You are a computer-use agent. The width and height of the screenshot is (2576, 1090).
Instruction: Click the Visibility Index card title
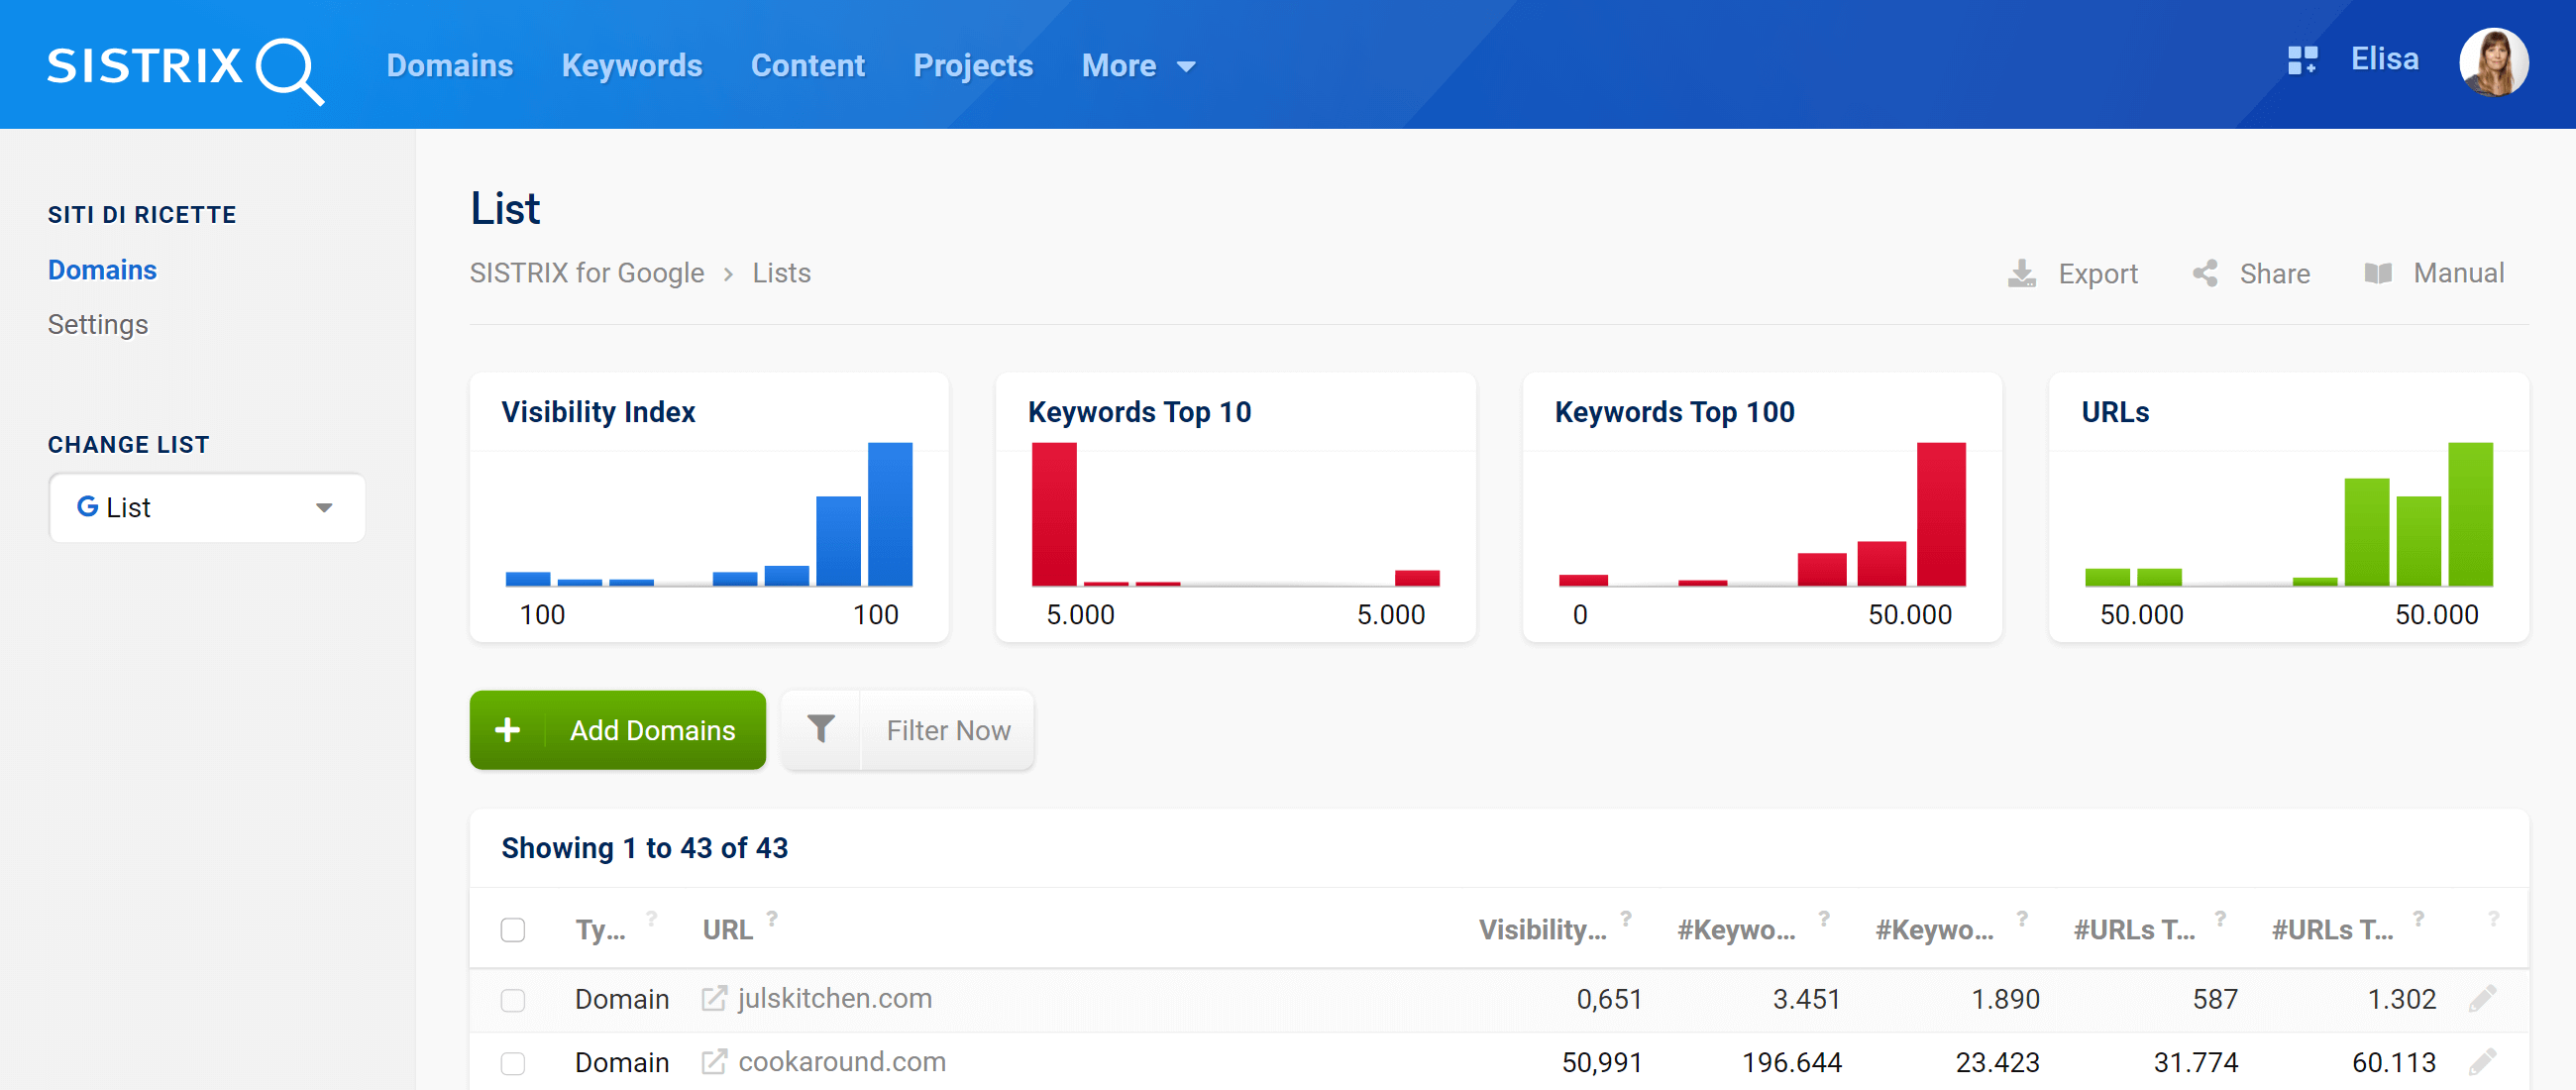pos(598,412)
